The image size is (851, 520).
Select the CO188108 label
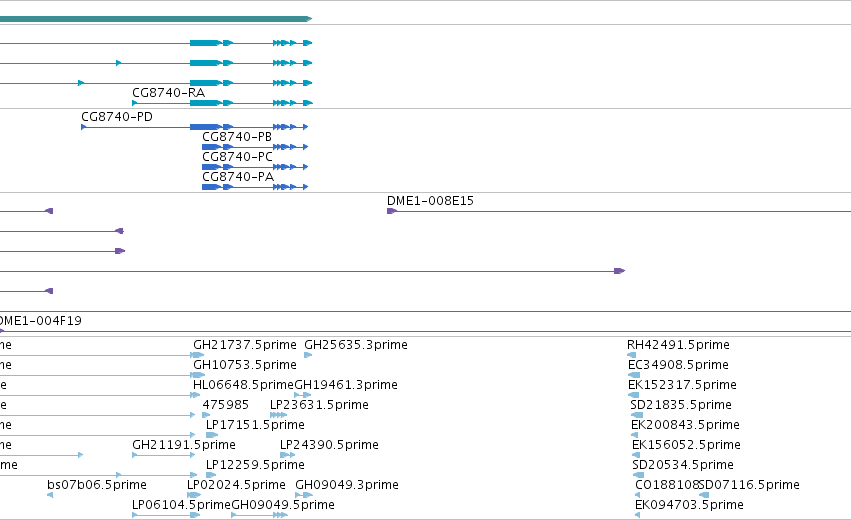pos(666,485)
